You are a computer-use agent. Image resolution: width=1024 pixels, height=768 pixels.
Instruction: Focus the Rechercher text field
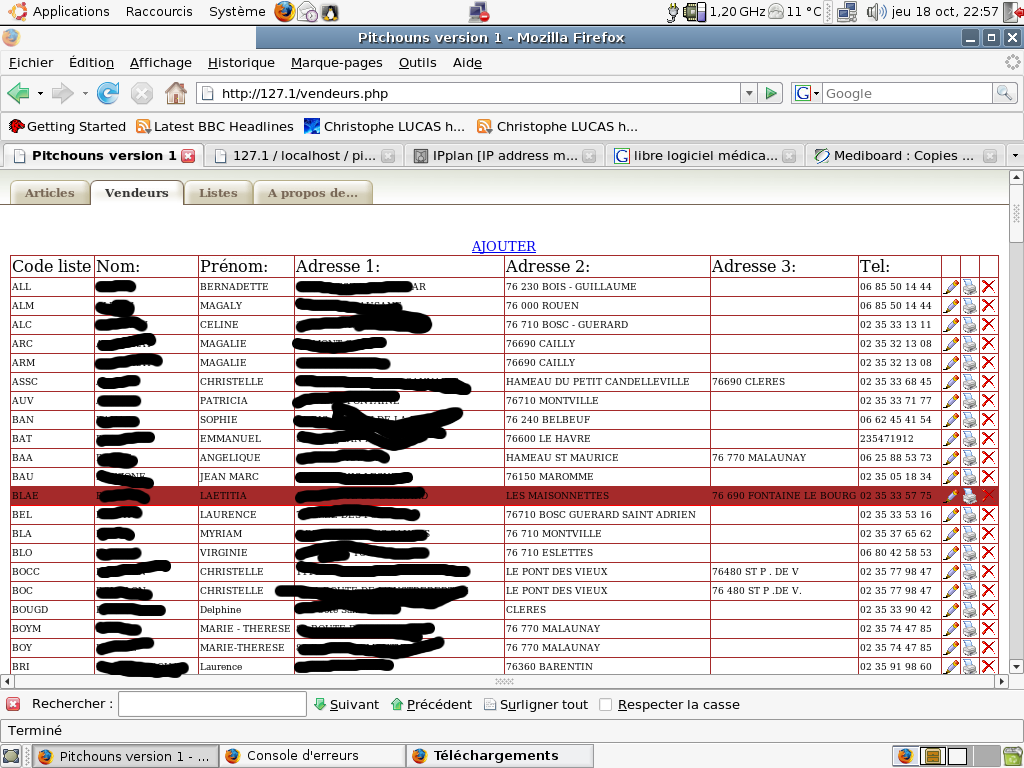(x=212, y=704)
